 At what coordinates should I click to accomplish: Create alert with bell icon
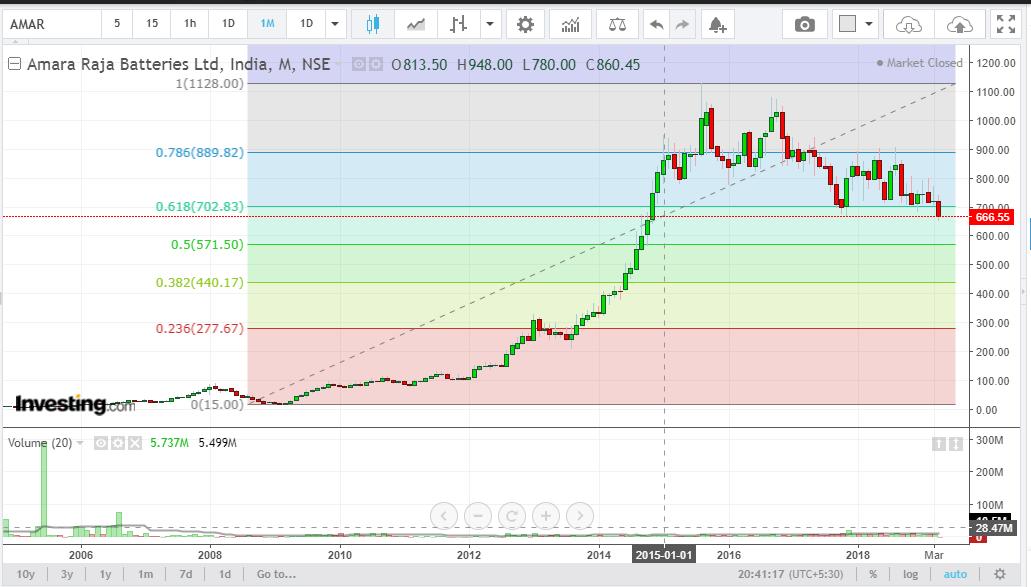click(717, 24)
